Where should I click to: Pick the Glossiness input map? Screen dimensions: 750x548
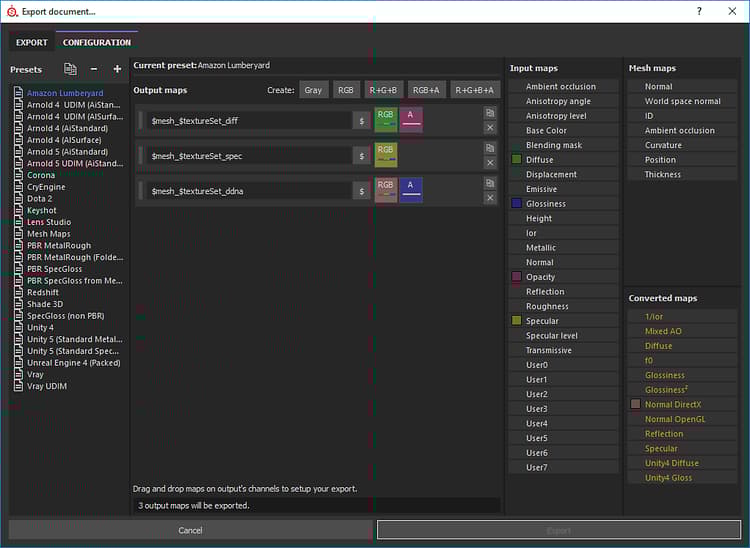(x=563, y=204)
